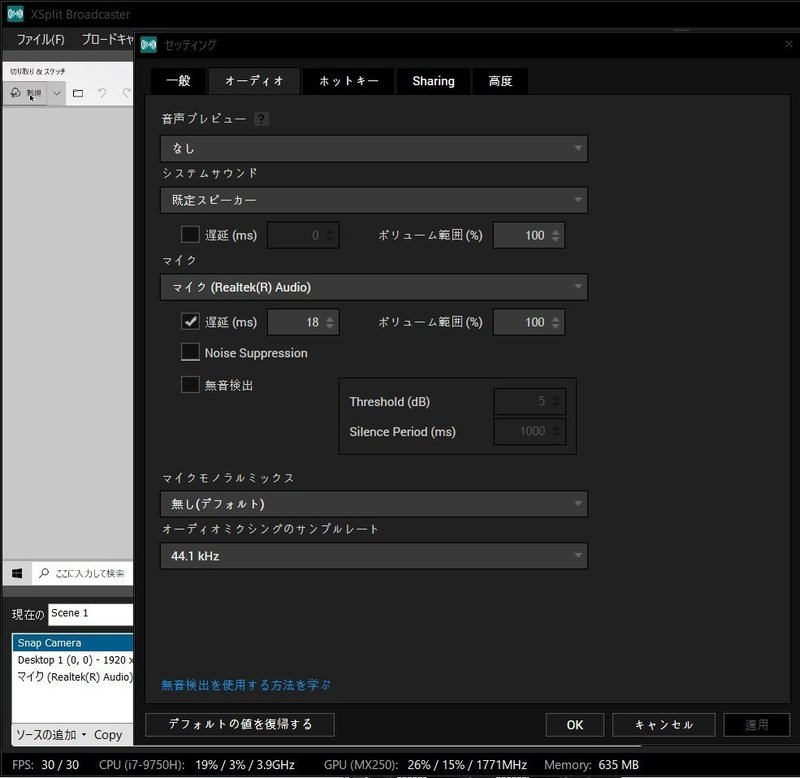Open the システムサウンド dropdown 既定スピーカー
Viewport: 800px width, 778px height.
click(373, 200)
